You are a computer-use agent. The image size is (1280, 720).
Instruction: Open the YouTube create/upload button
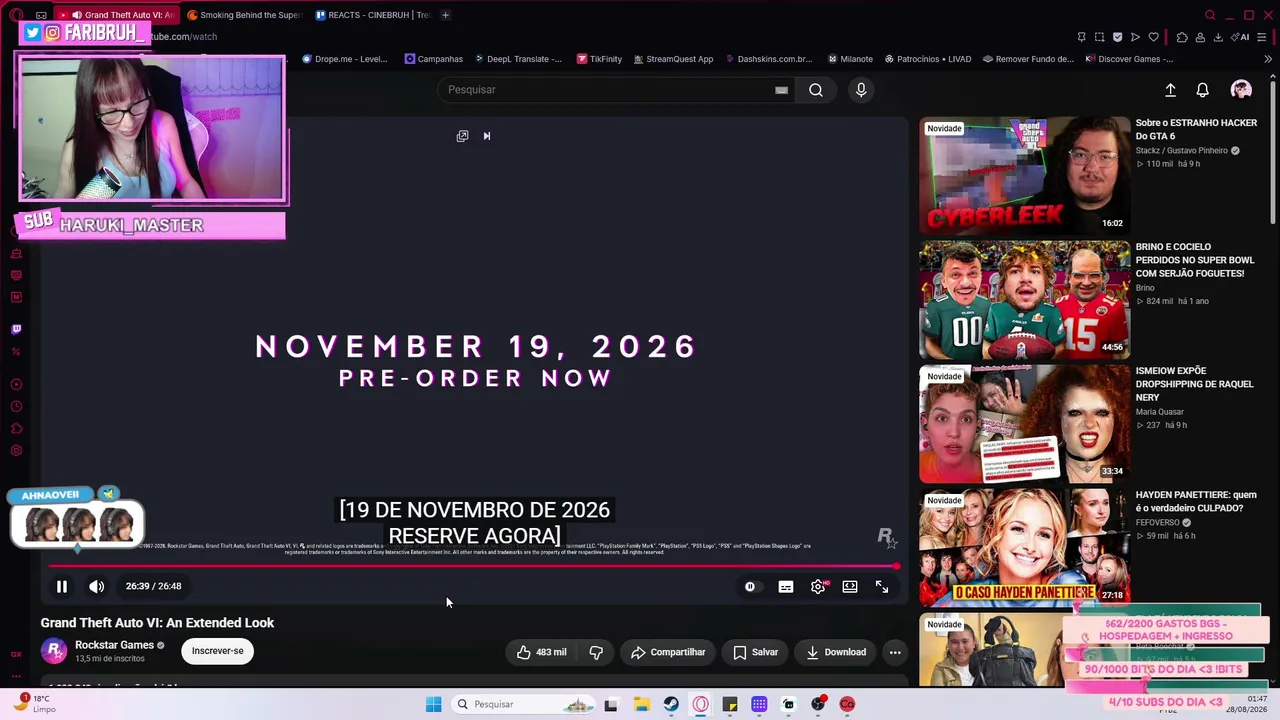[x=1170, y=90]
